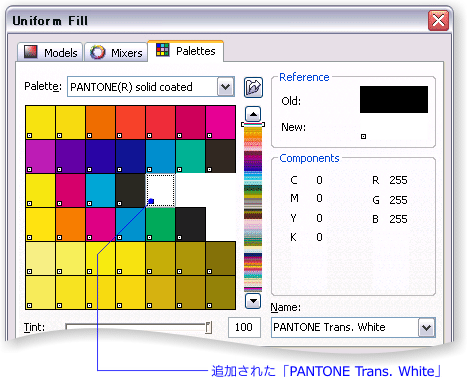Switch to the Mixers tab
Image resolution: width=467 pixels, height=377 pixels.
116,52
